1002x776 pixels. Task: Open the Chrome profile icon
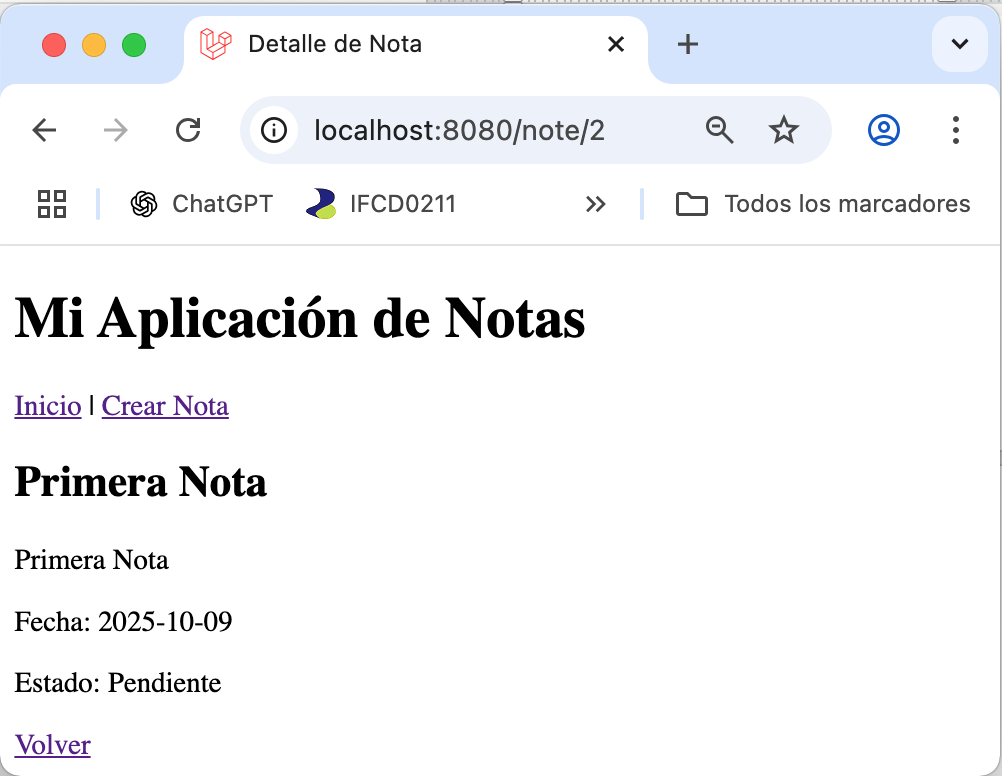pos(884,130)
